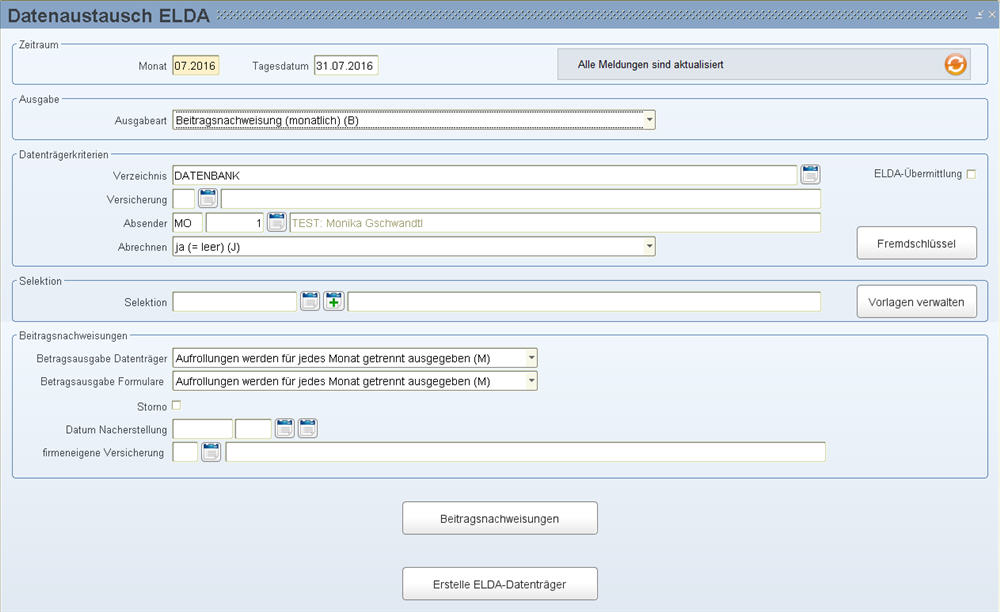
Task: Click 'TEST: Monika Gschwandtl' Absender name
Action: 357,223
